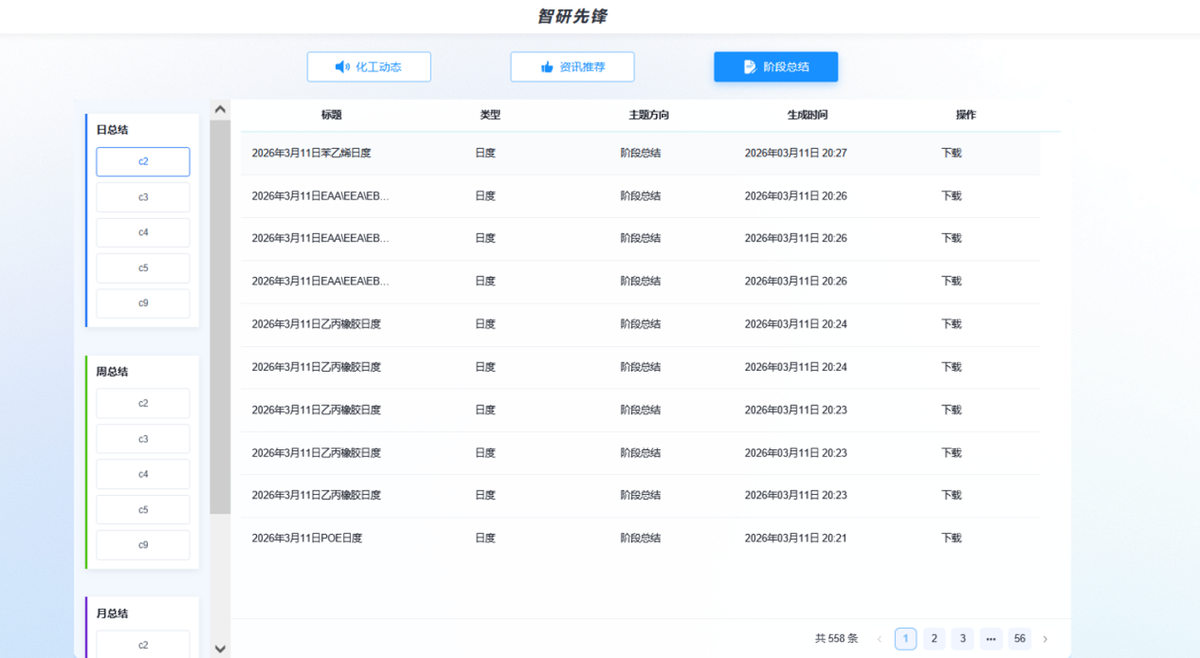This screenshot has height=658, width=1200.
Task: Click title 2026年3月11日苯乙烯日度
Action: tap(311, 153)
